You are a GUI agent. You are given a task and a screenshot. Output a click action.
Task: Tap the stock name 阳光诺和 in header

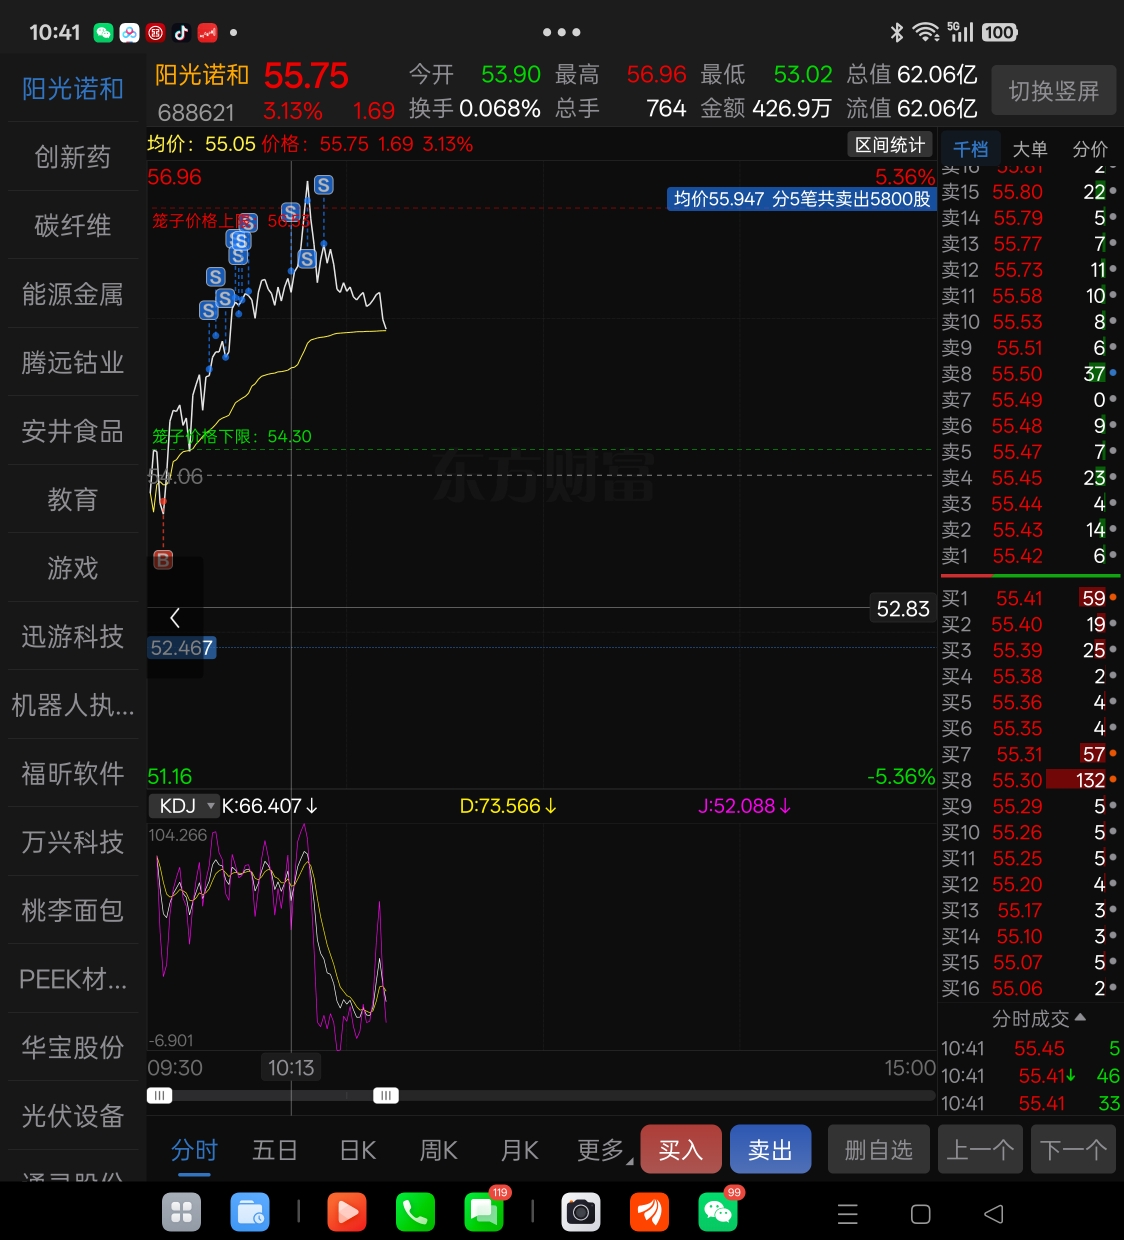tap(202, 76)
